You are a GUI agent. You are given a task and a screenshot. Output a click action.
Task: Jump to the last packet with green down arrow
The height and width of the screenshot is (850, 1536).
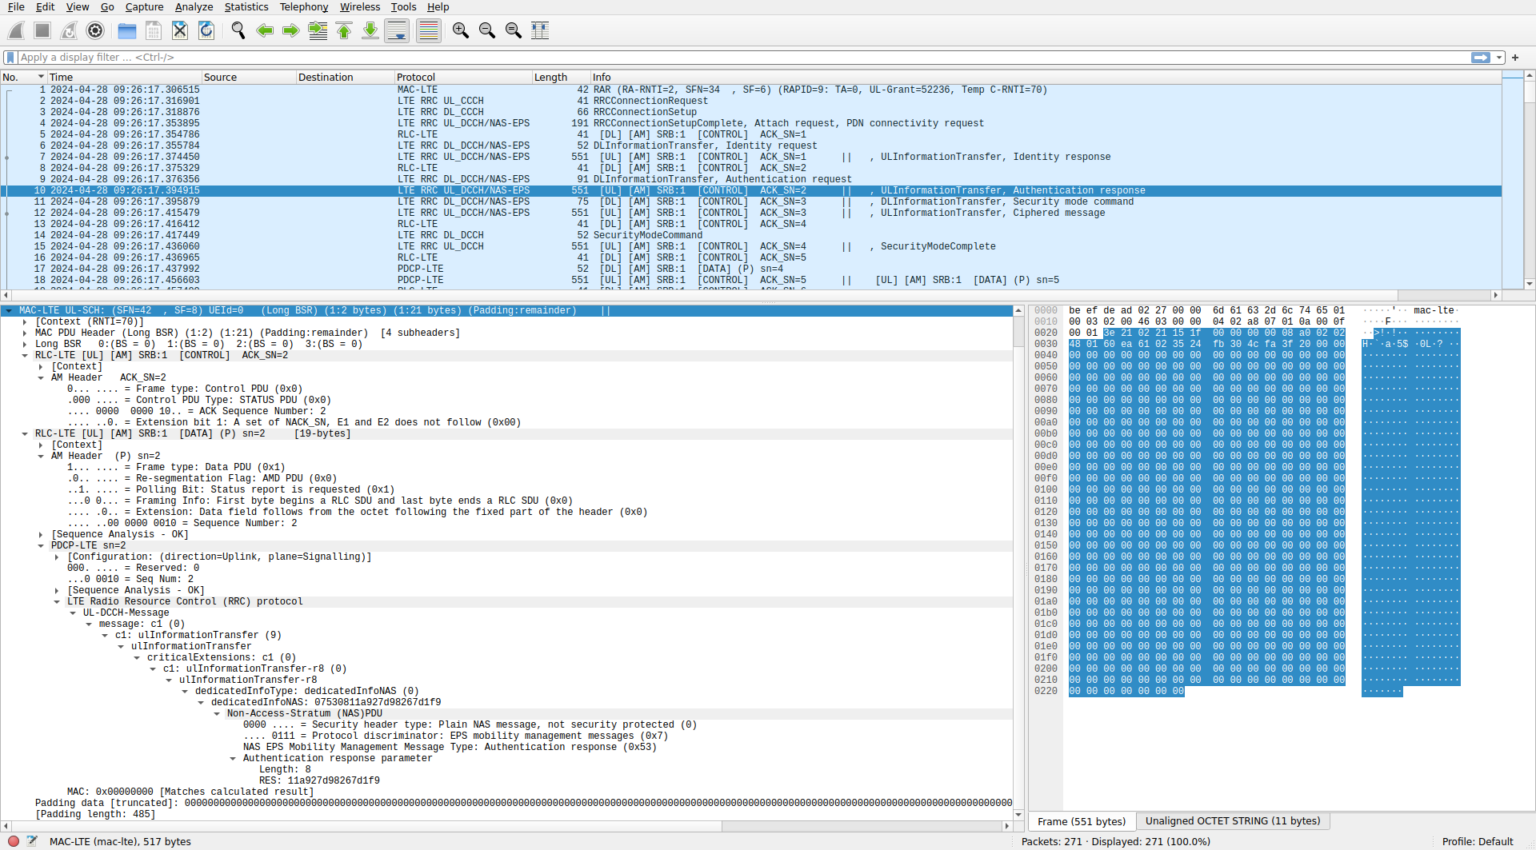pyautogui.click(x=368, y=30)
